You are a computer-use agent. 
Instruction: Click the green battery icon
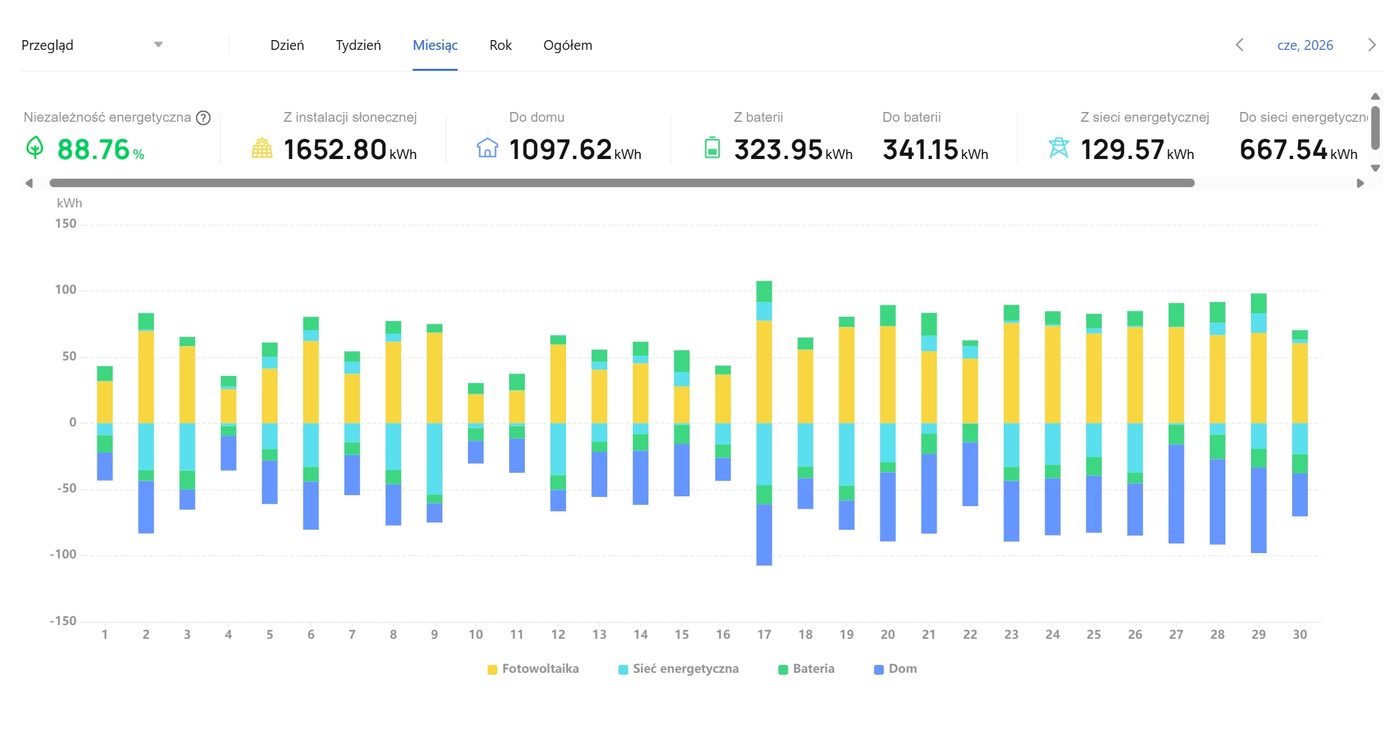712,149
